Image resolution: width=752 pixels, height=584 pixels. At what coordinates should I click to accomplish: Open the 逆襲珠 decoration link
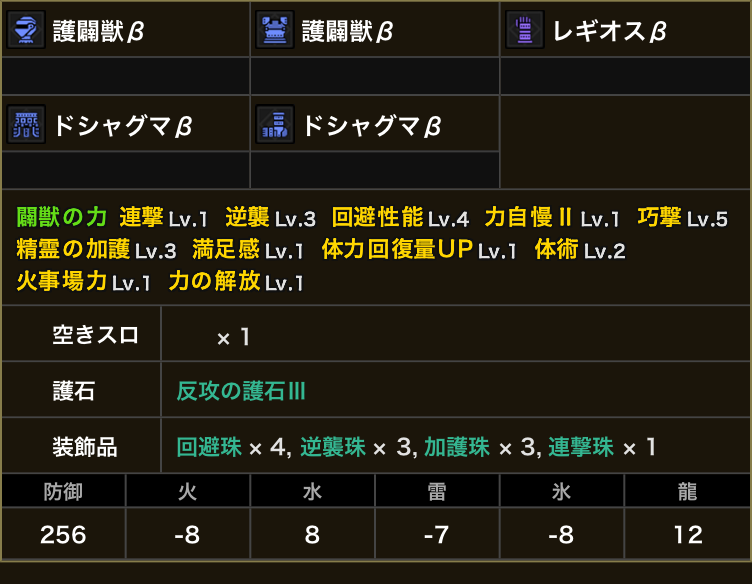pyautogui.click(x=333, y=447)
